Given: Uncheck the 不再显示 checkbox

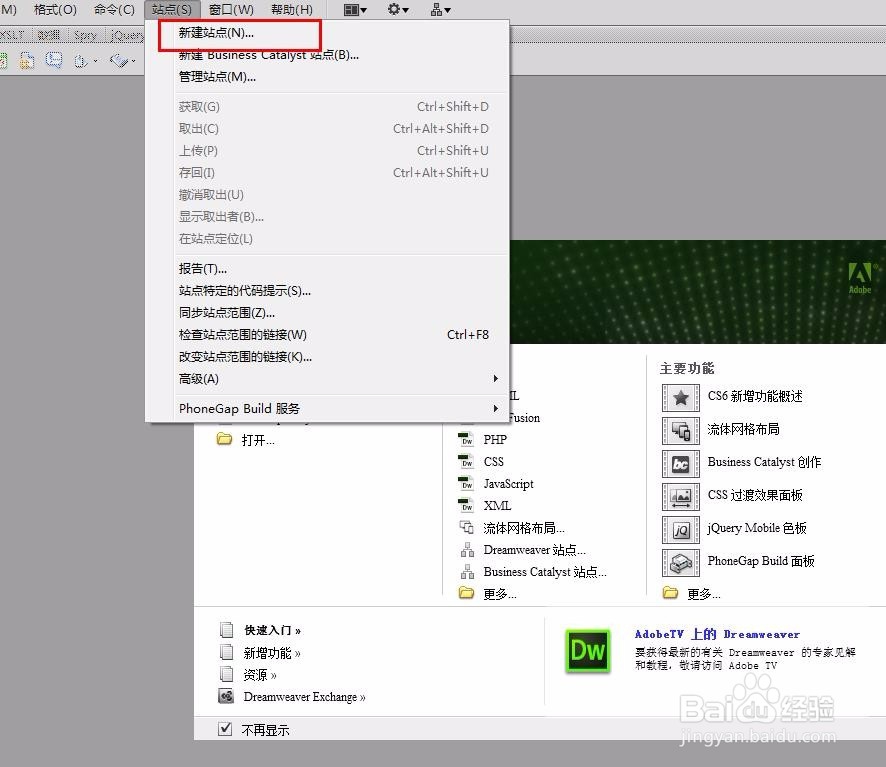Looking at the screenshot, I should (x=225, y=729).
